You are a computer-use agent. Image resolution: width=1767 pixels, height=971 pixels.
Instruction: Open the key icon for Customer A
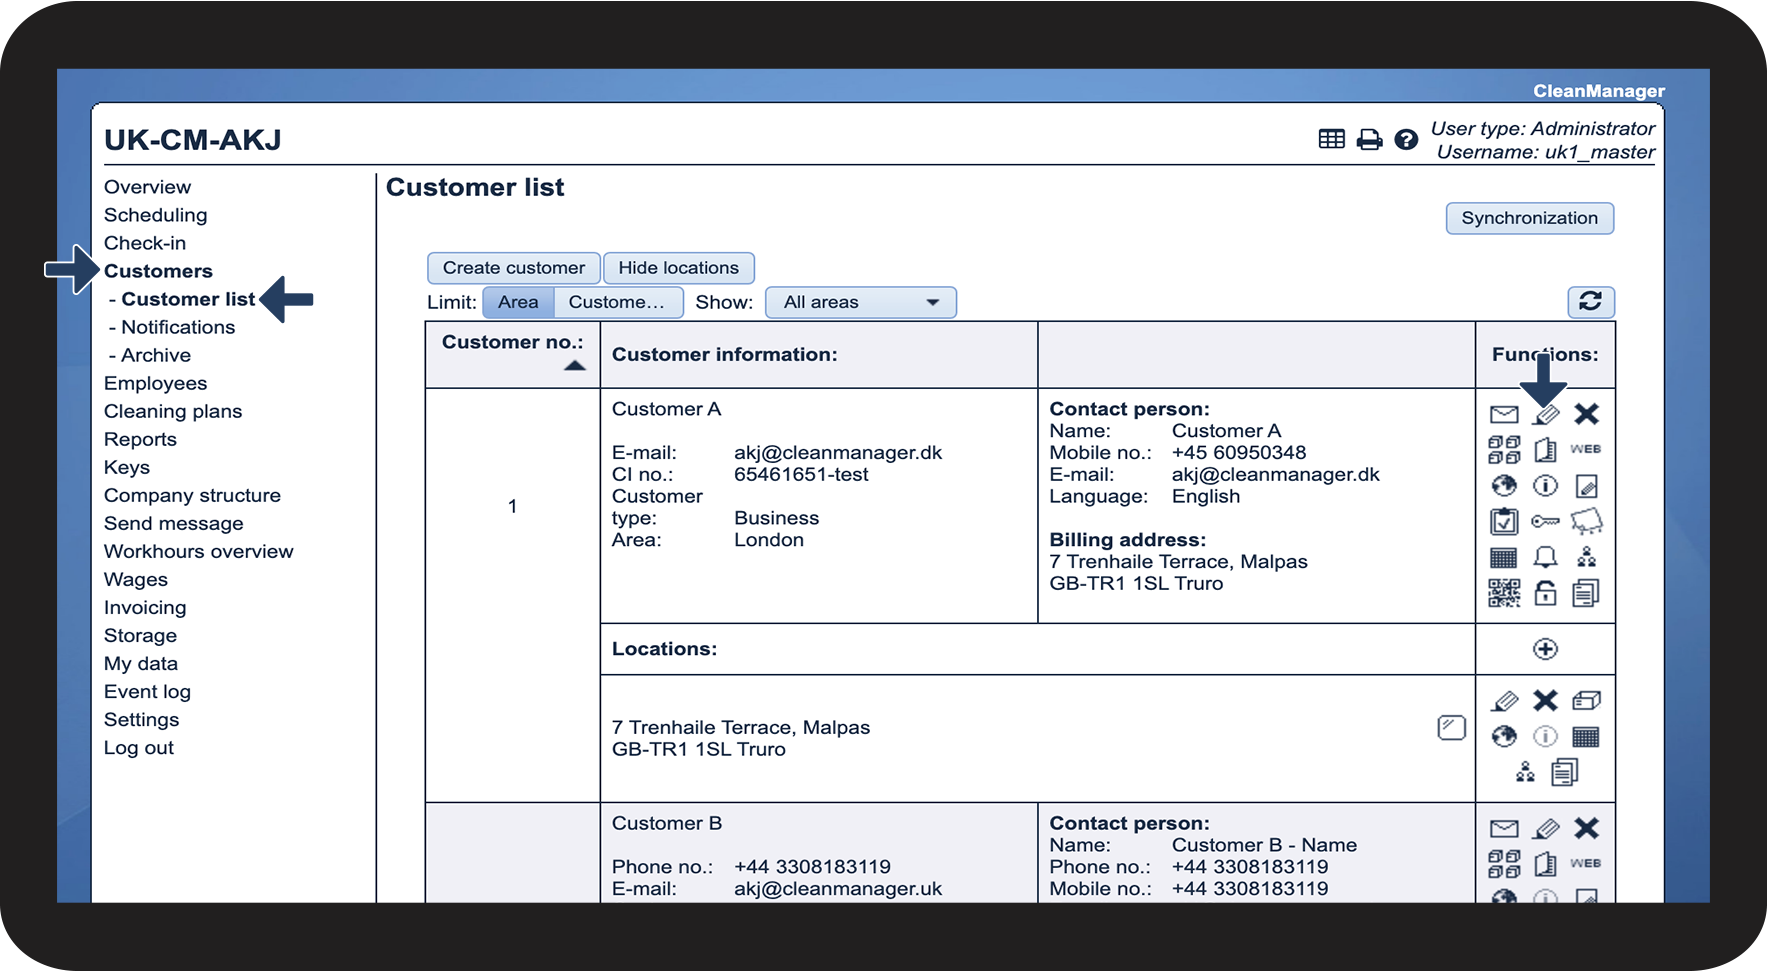(x=1545, y=521)
